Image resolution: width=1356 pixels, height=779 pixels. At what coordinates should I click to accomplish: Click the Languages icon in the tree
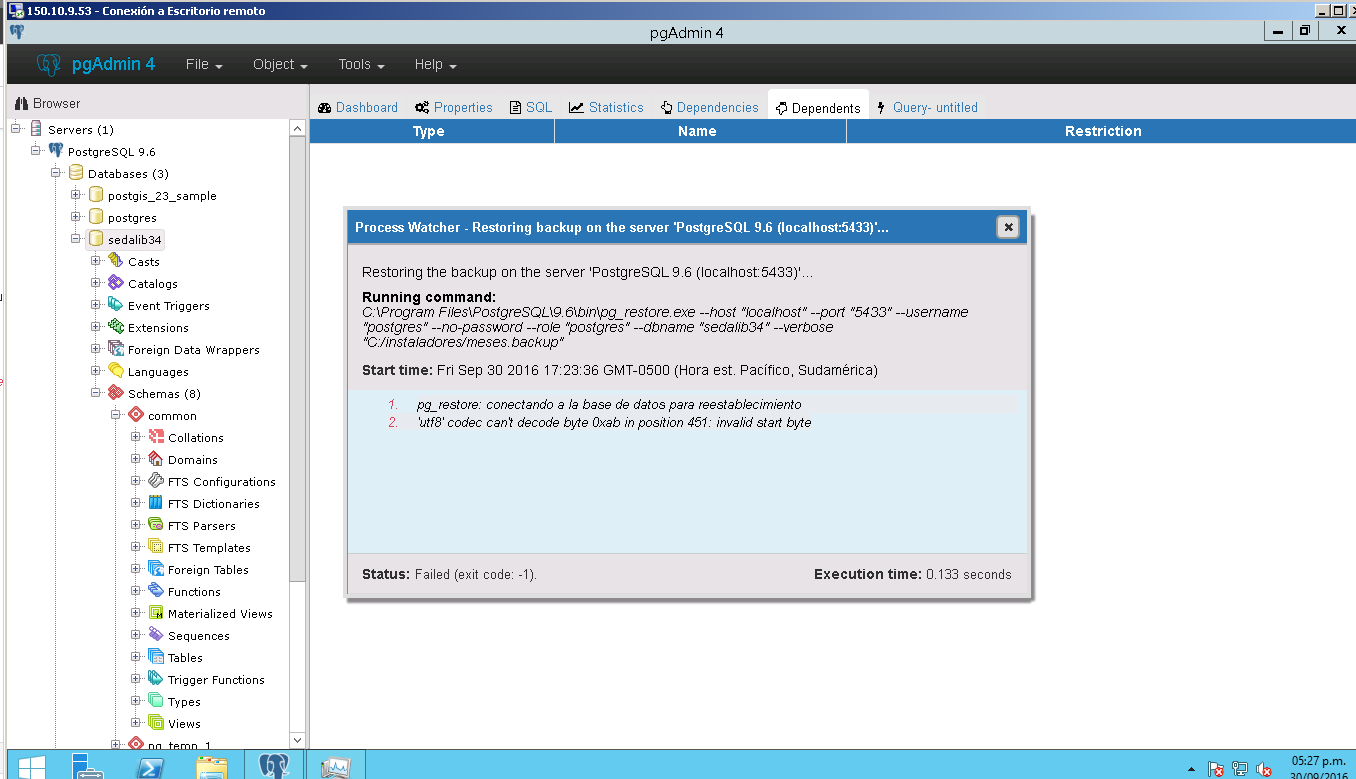click(x=116, y=371)
